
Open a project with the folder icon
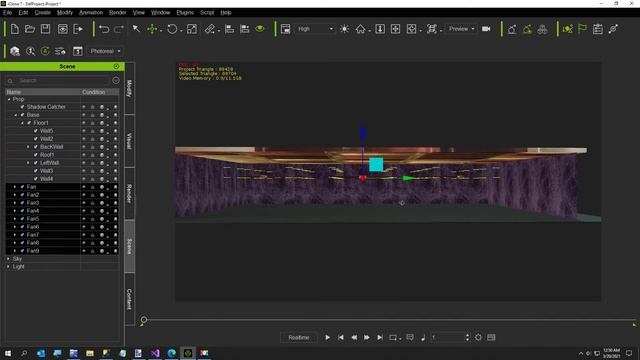tap(30, 29)
